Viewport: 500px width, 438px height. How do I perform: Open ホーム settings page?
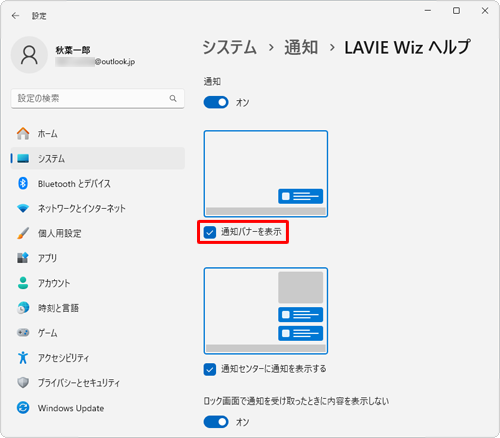tap(98, 134)
